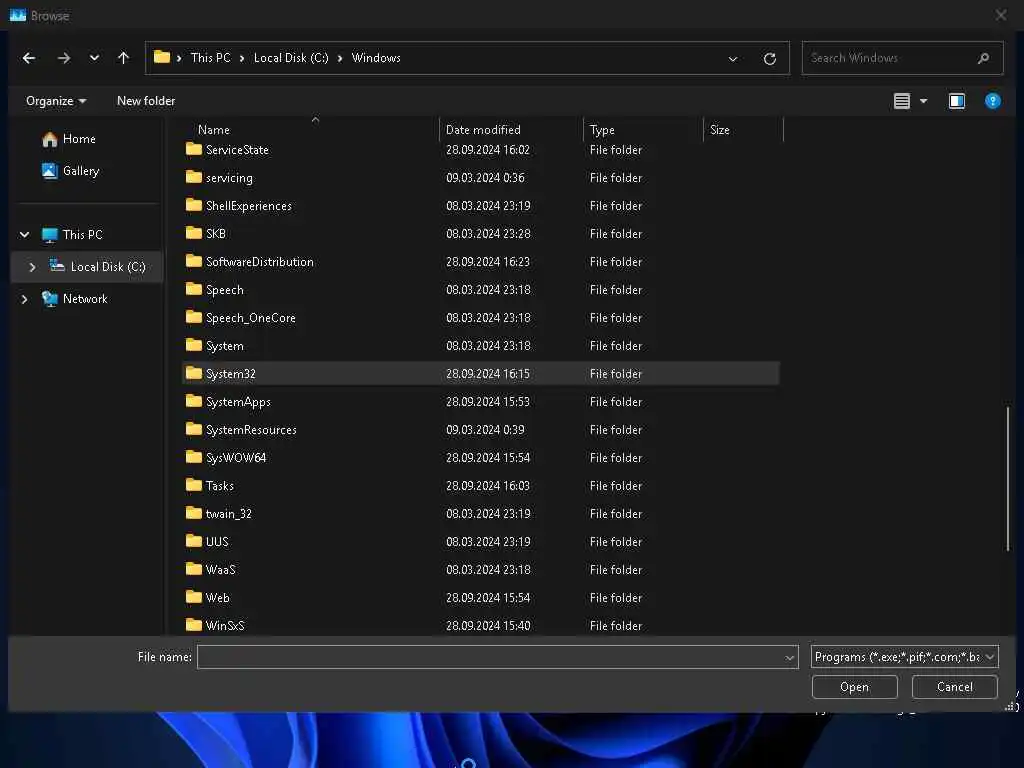Click Local Disk (C:) breadcrumb
This screenshot has height=768, width=1024.
point(291,58)
